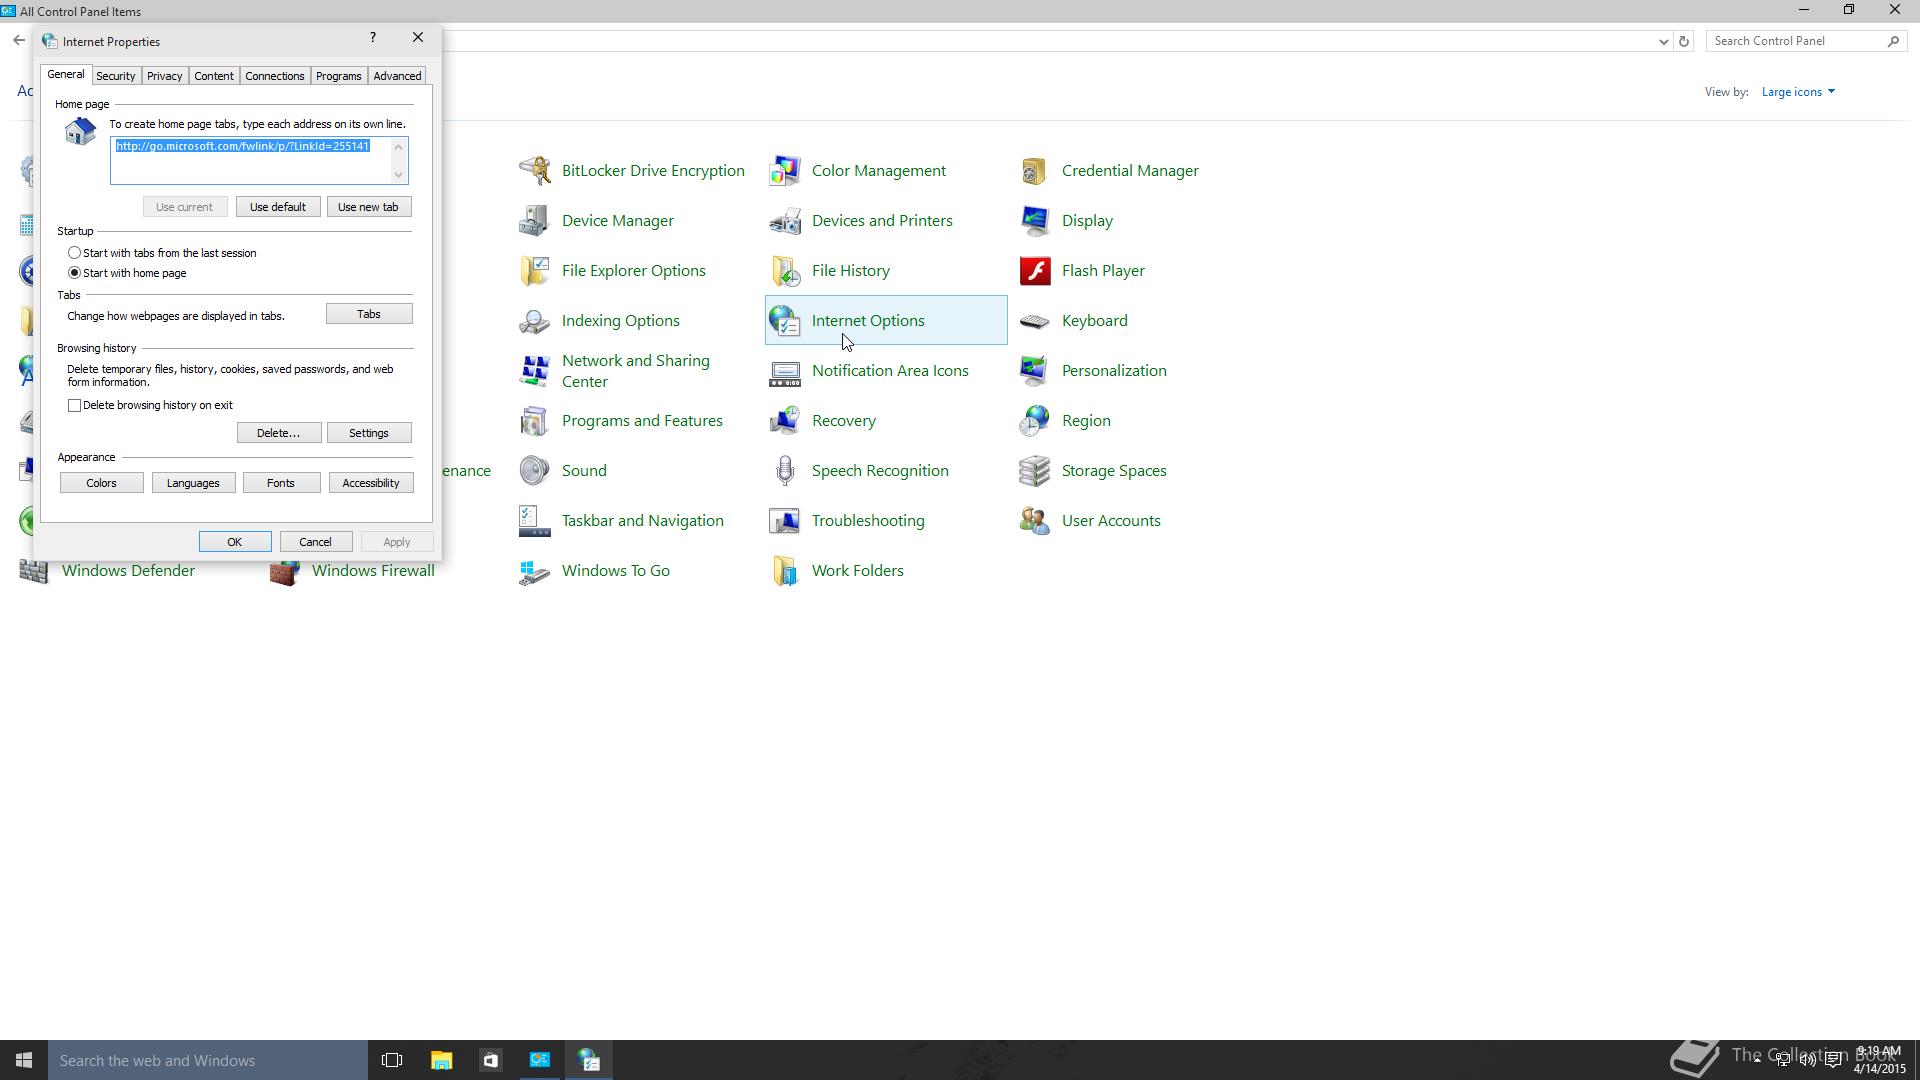1920x1080 pixels.
Task: Click the Use new tab button
Action: (x=368, y=207)
